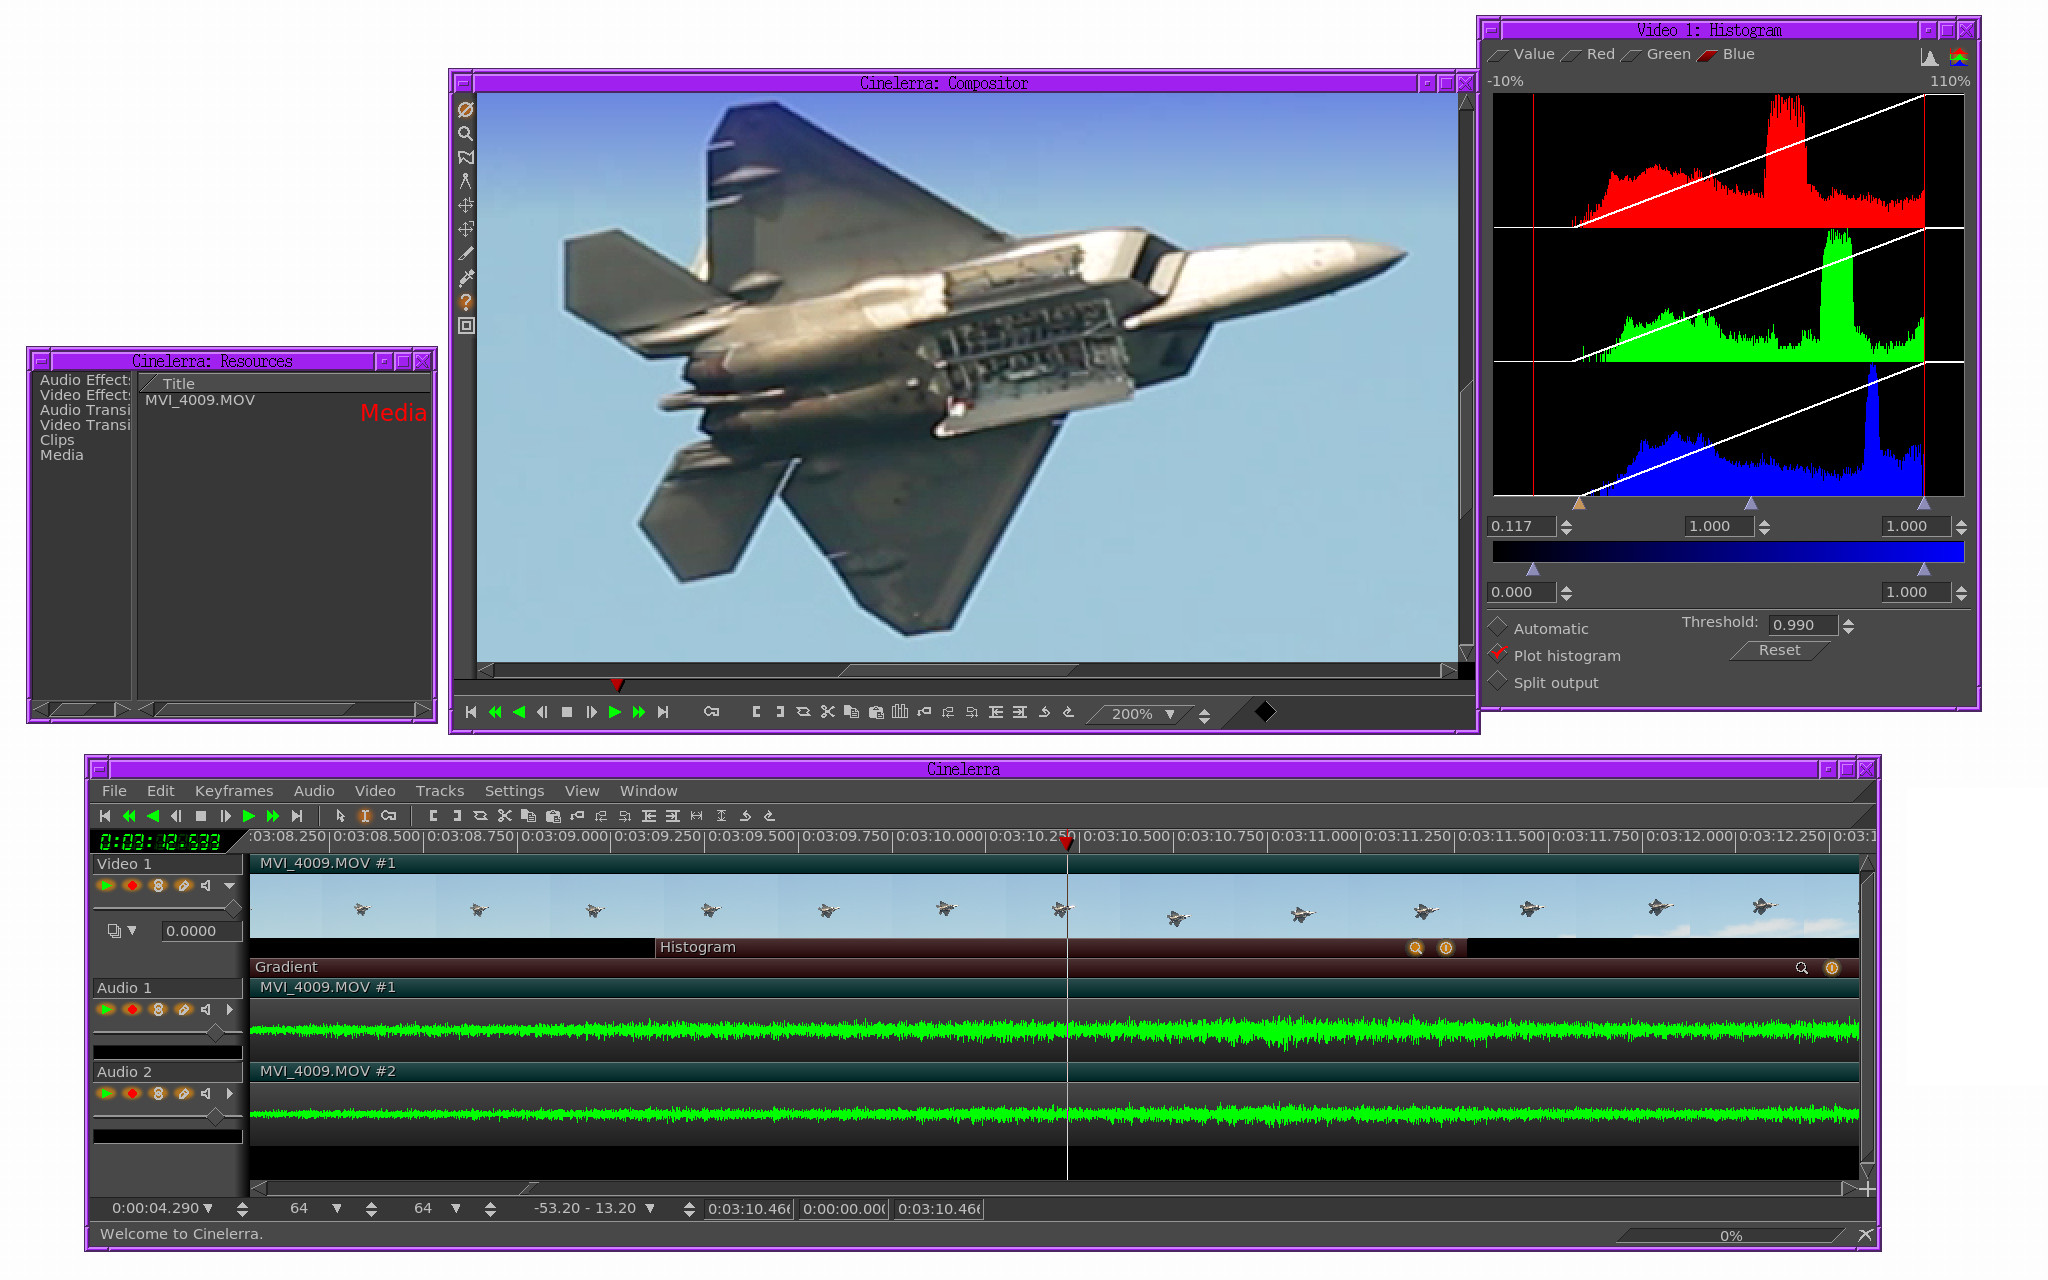Click magnifier icon on Histogram effect bar
Image resolution: width=2048 pixels, height=1280 pixels.
coord(1415,948)
